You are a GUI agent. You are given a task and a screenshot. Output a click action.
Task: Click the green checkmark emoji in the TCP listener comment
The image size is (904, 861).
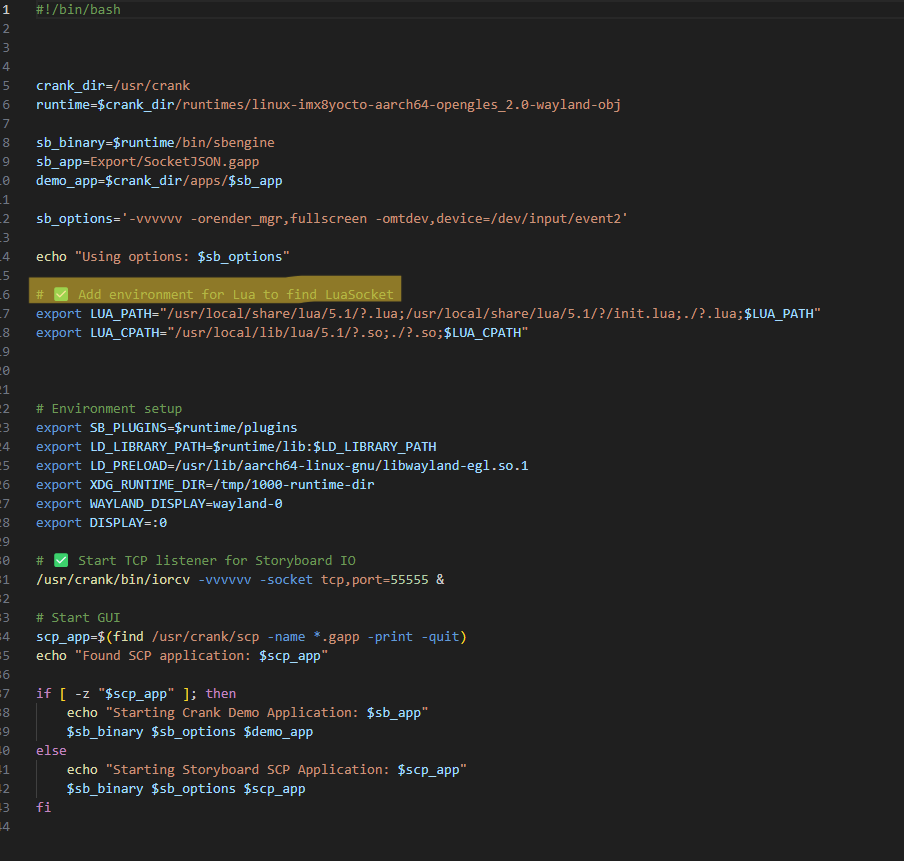click(61, 561)
